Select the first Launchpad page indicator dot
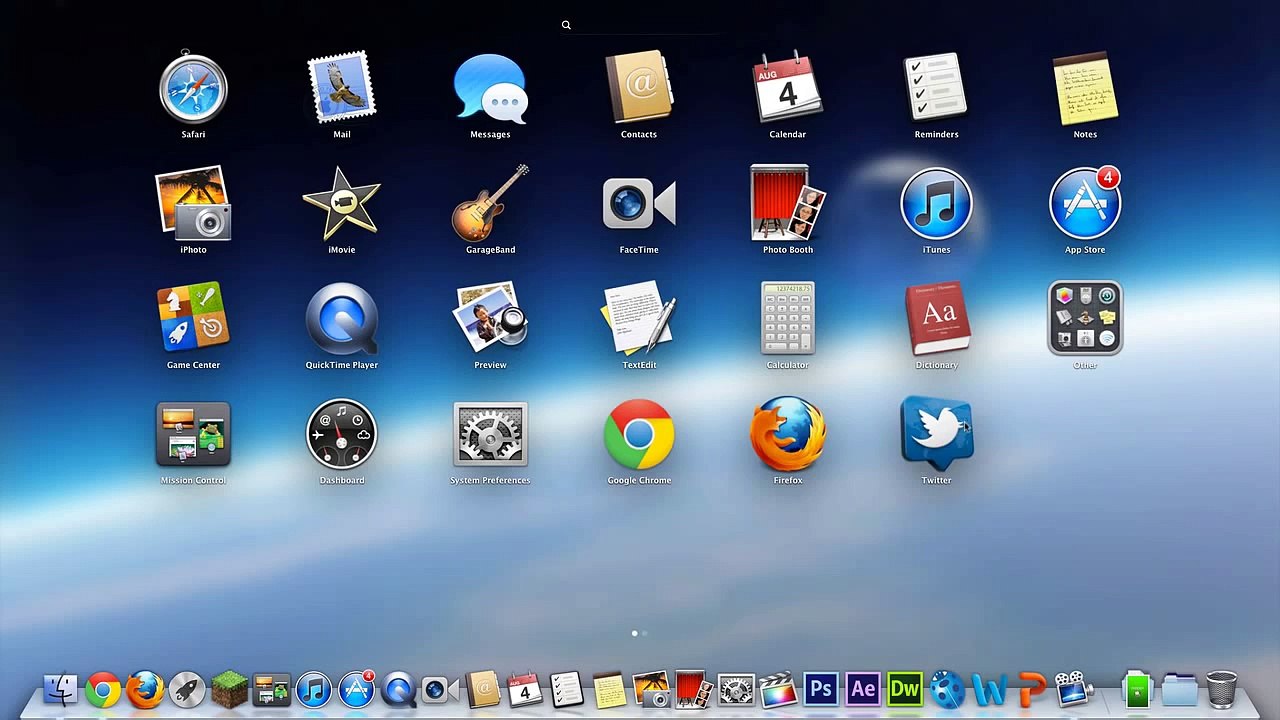The width and height of the screenshot is (1280, 720). [635, 633]
